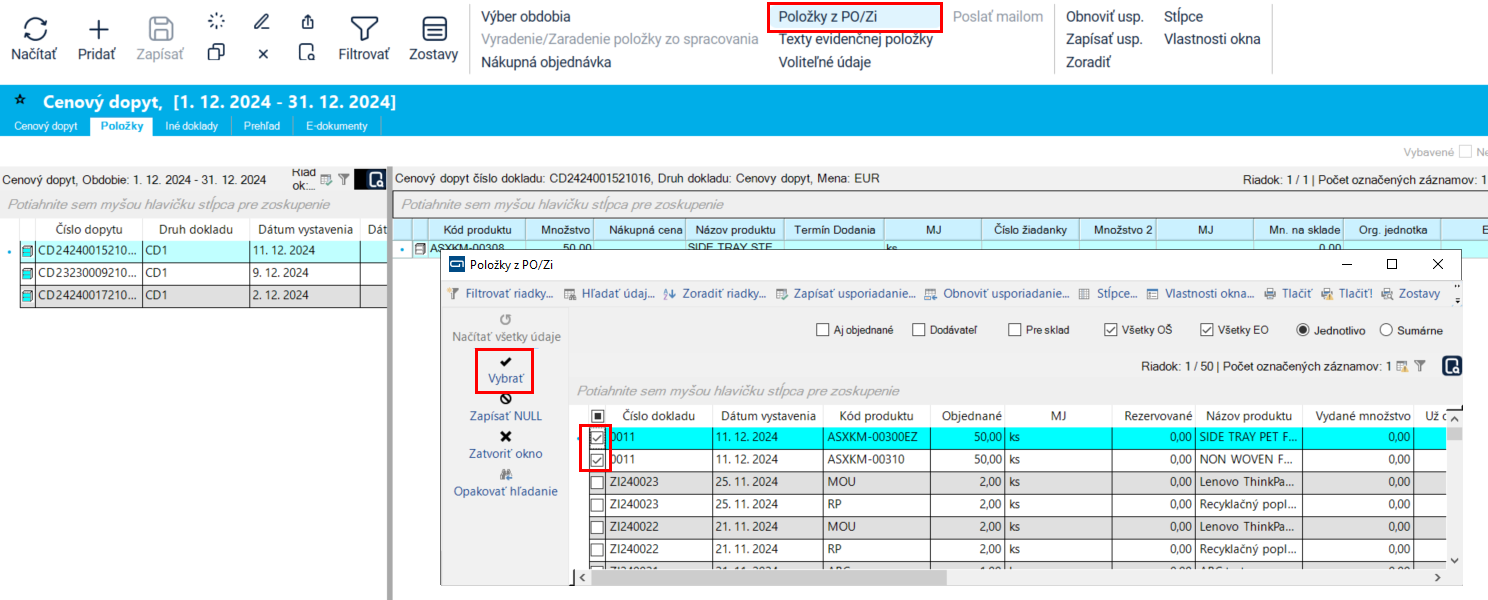This screenshot has width=1488, height=600.
Task: Select the Sumárne radio button
Action: coord(1386,330)
